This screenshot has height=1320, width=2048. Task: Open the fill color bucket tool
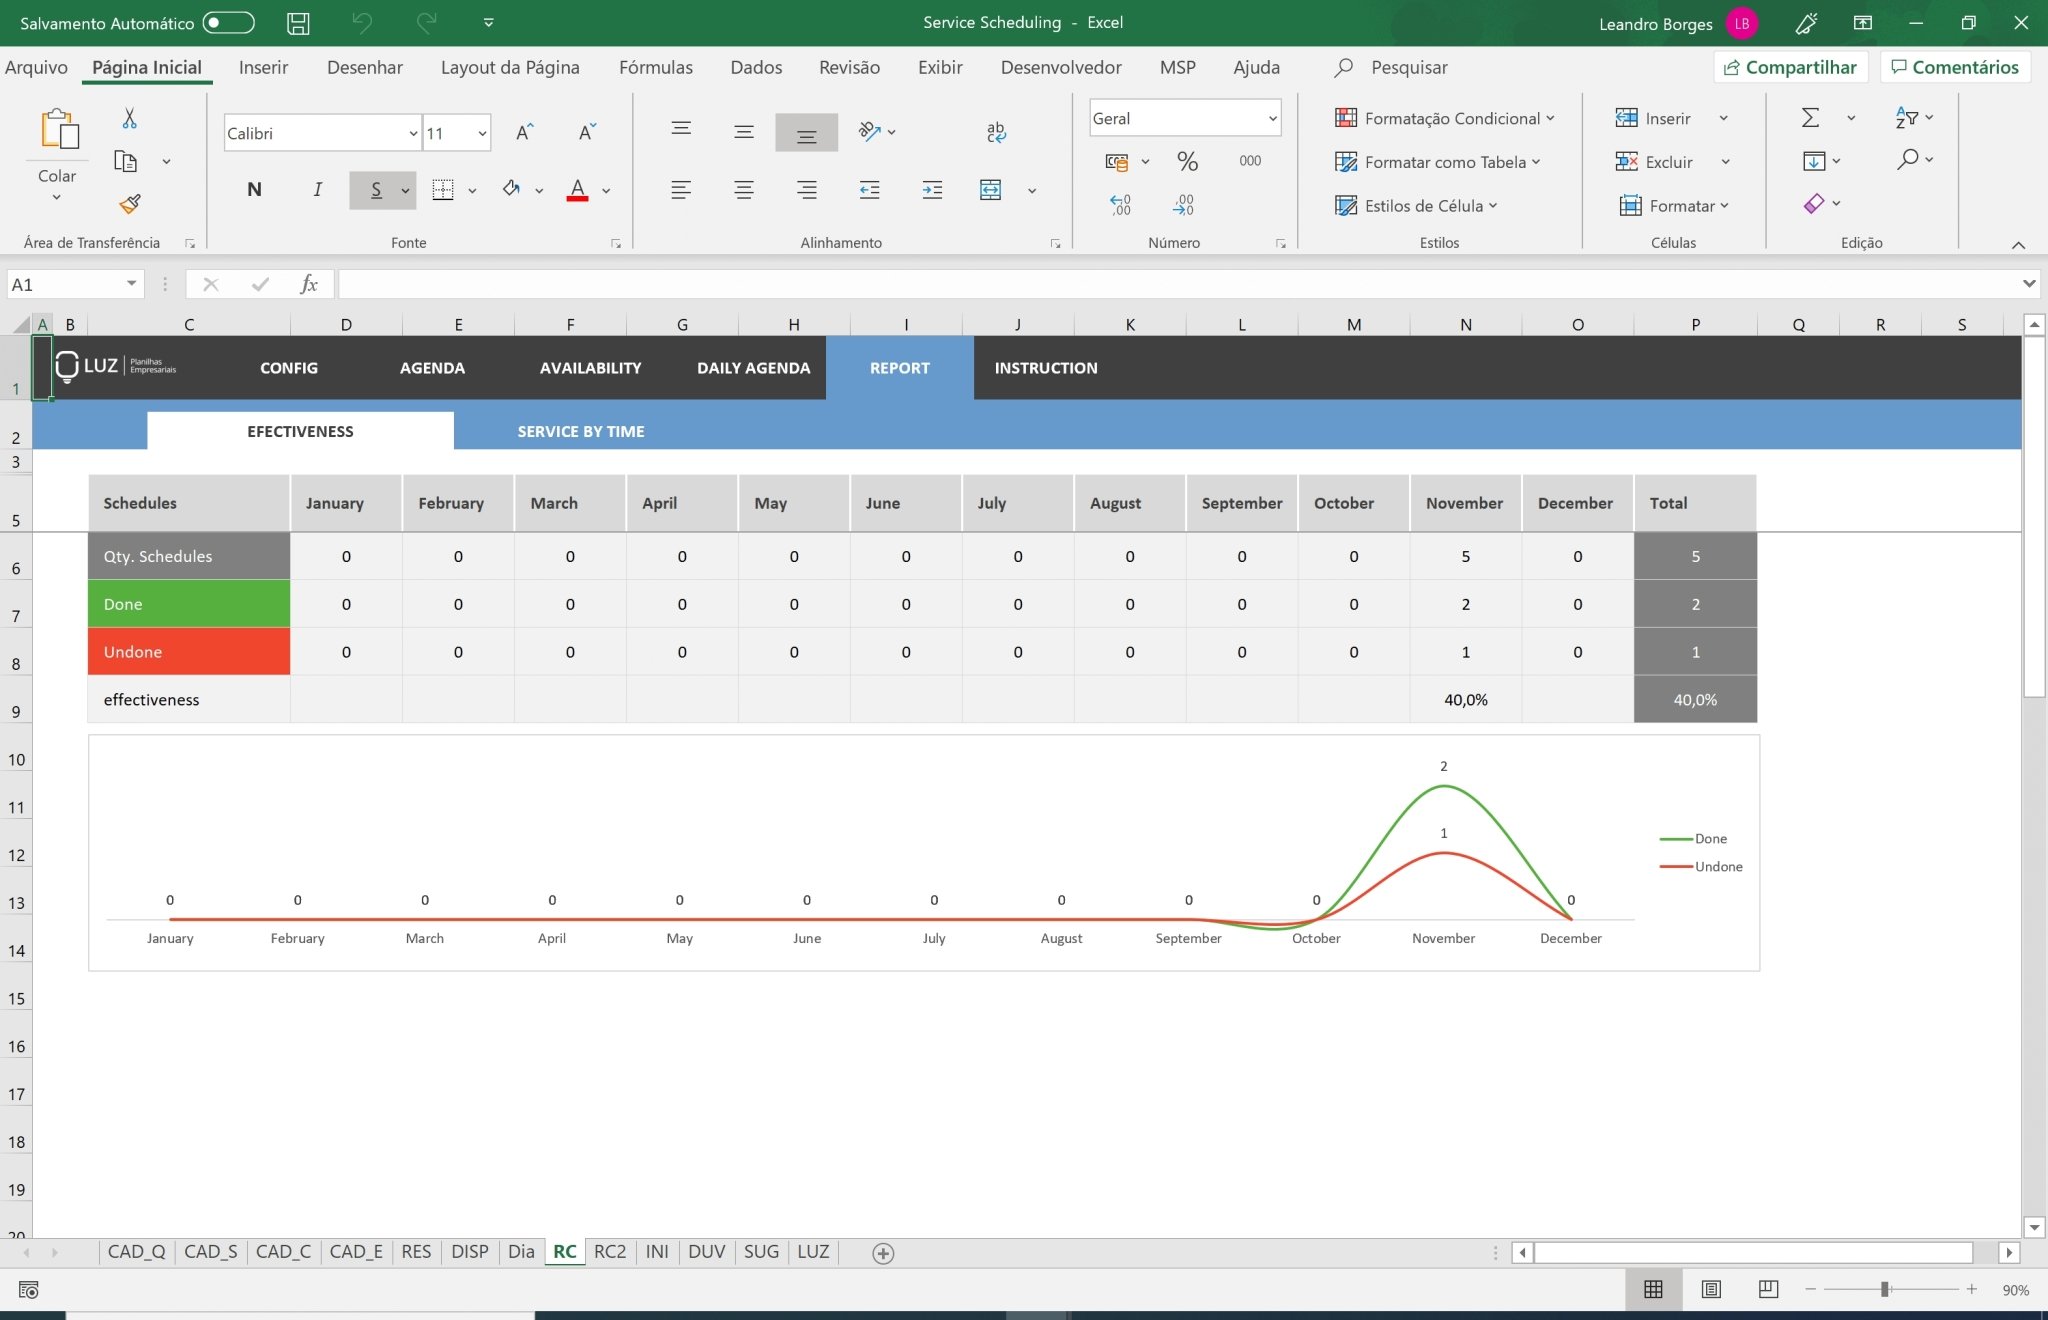point(510,189)
